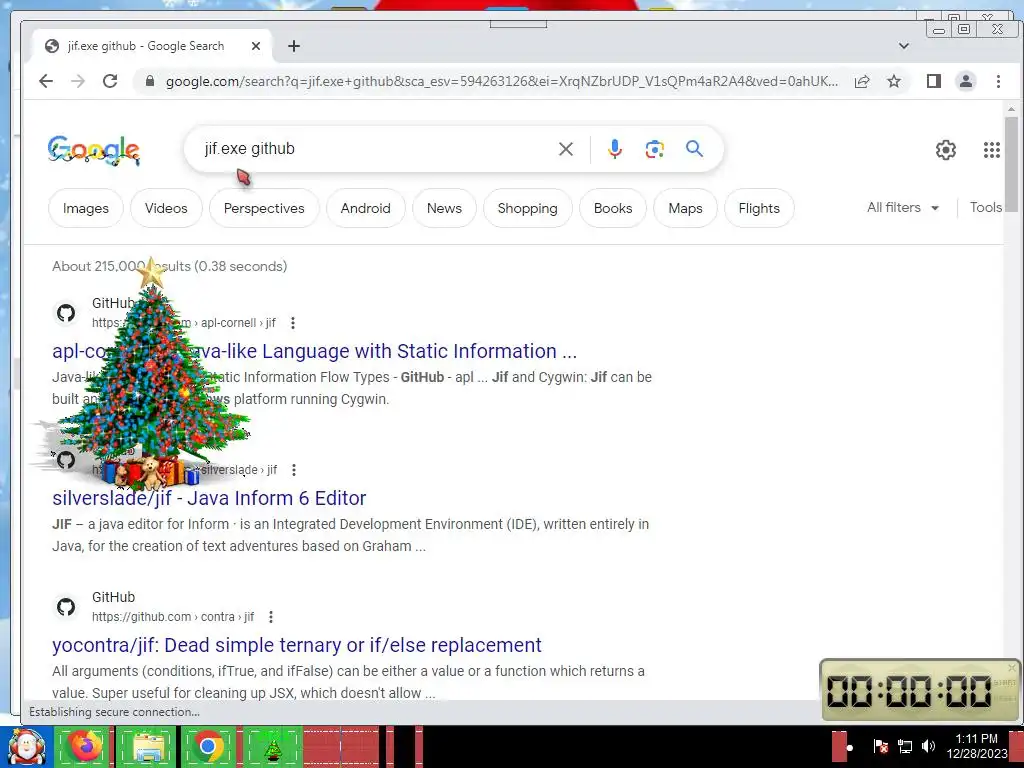Open File Explorer from the taskbar
1024x768 pixels.
(x=148, y=747)
